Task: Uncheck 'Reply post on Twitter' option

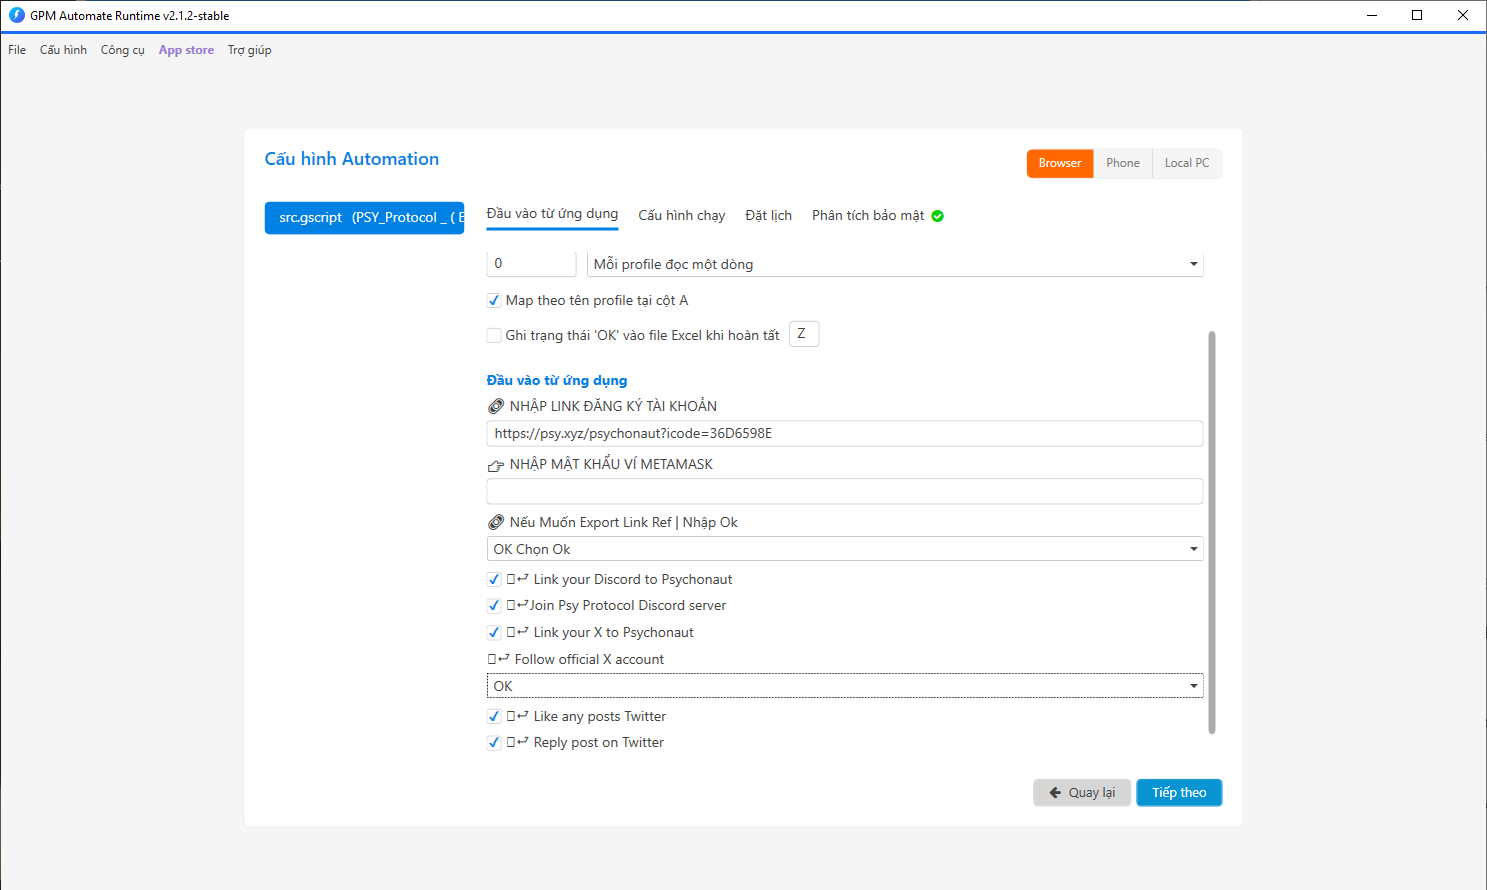Action: coord(494,742)
